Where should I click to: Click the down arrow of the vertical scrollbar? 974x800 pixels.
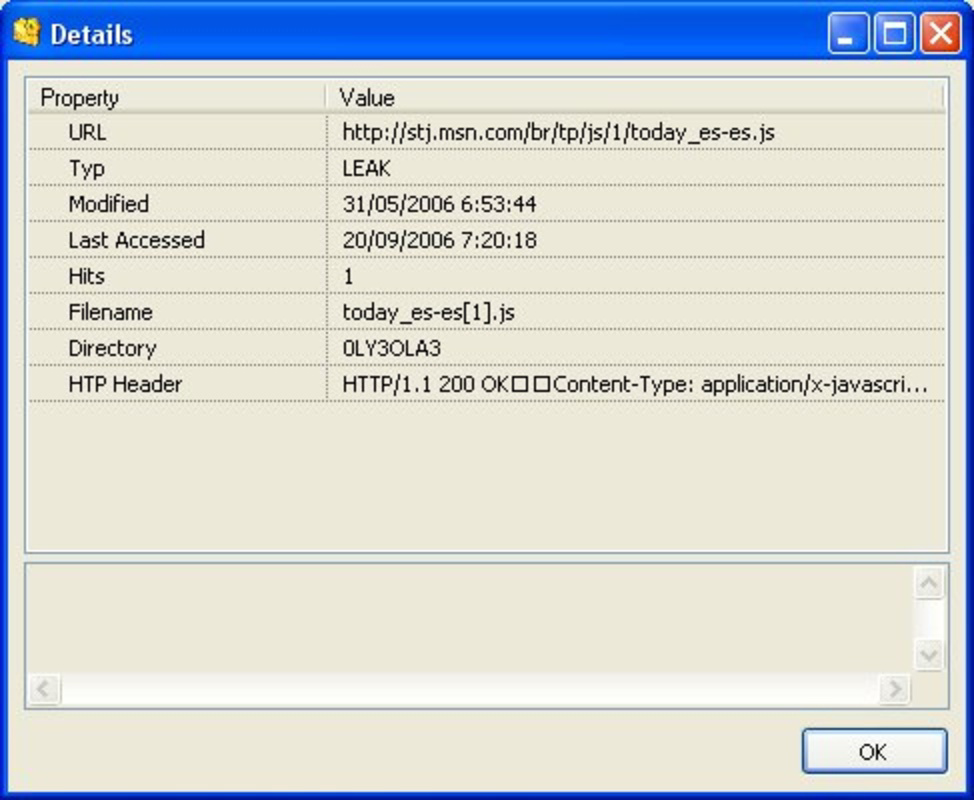point(929,652)
